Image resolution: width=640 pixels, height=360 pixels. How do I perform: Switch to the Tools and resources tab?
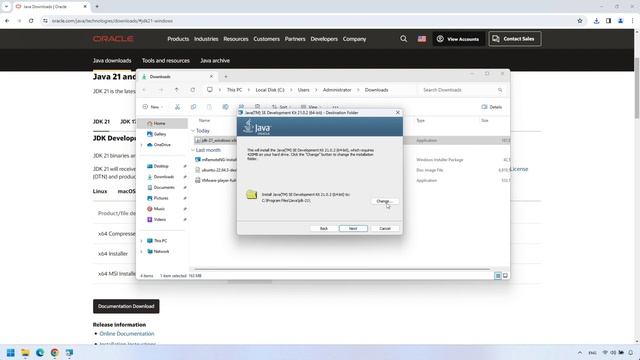tap(166, 60)
